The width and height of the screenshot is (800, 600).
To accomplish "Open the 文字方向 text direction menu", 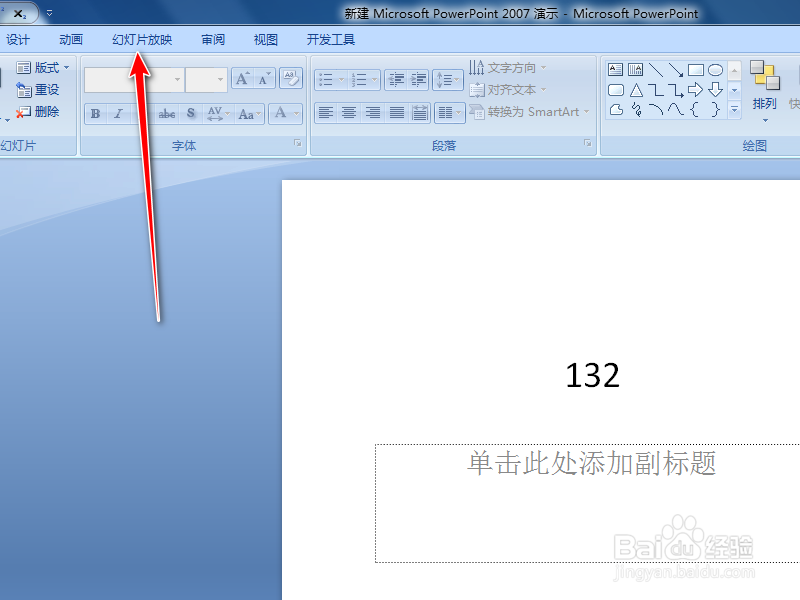I will click(508, 67).
